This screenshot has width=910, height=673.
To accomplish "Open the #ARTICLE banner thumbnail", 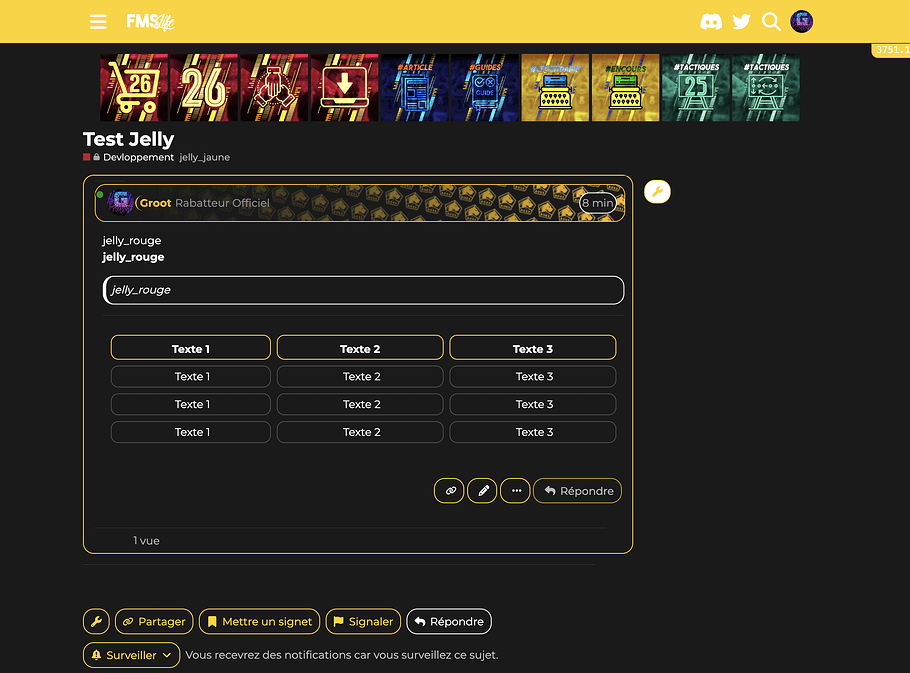I will pos(414,88).
